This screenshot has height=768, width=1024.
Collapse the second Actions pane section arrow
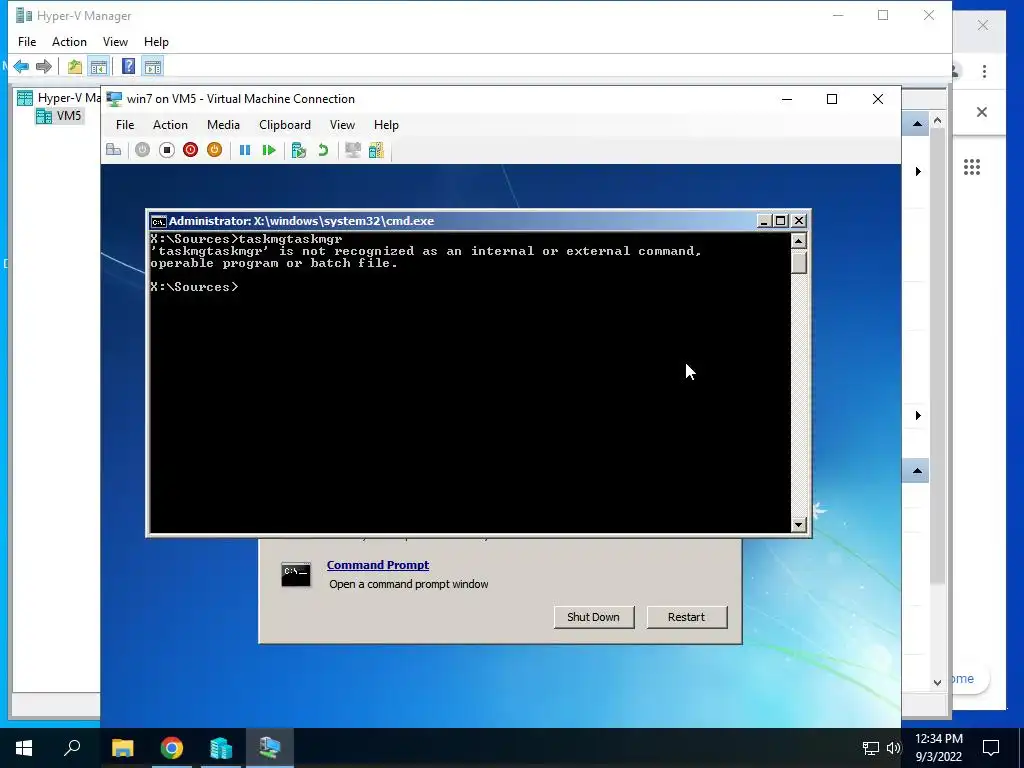[917, 471]
